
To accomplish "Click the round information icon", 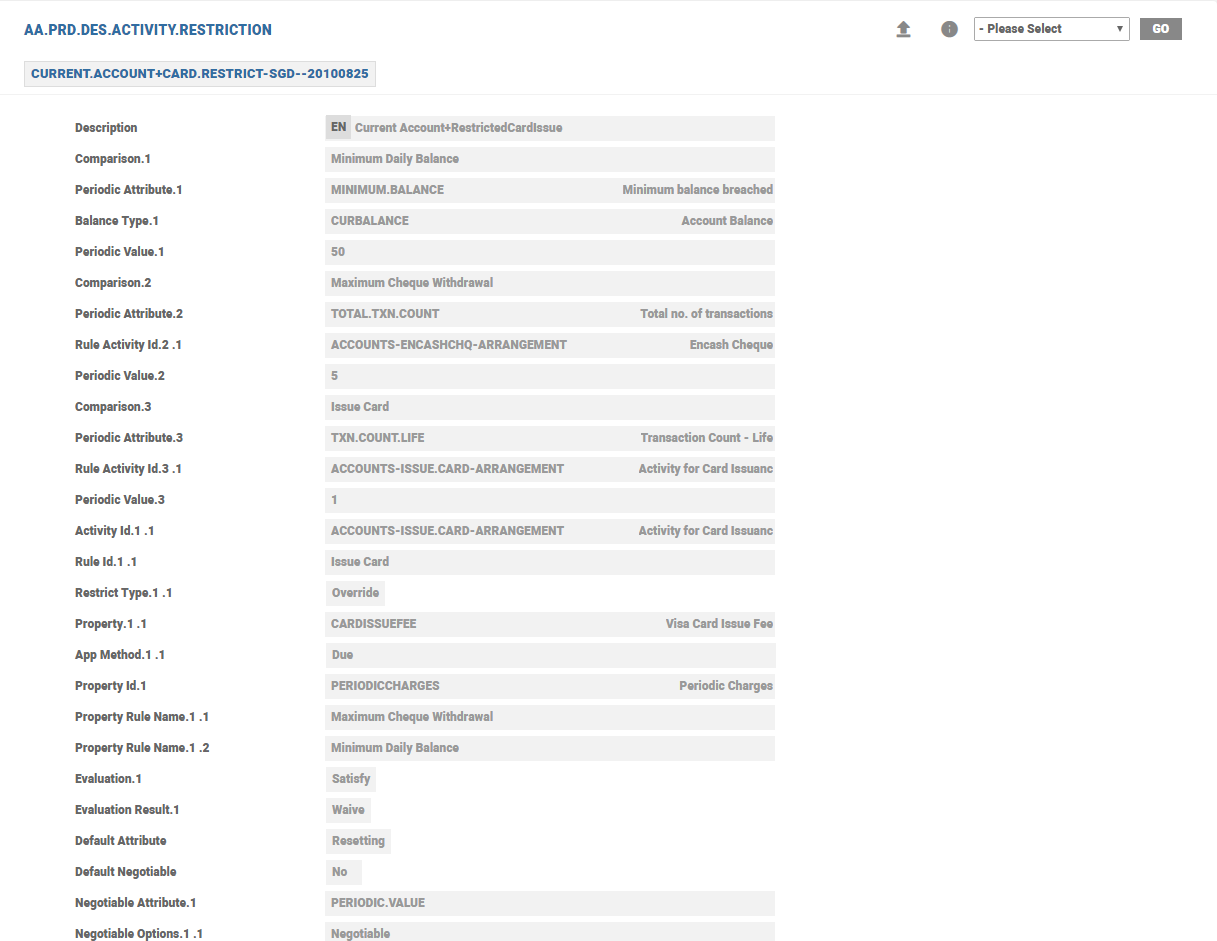I will click(949, 30).
